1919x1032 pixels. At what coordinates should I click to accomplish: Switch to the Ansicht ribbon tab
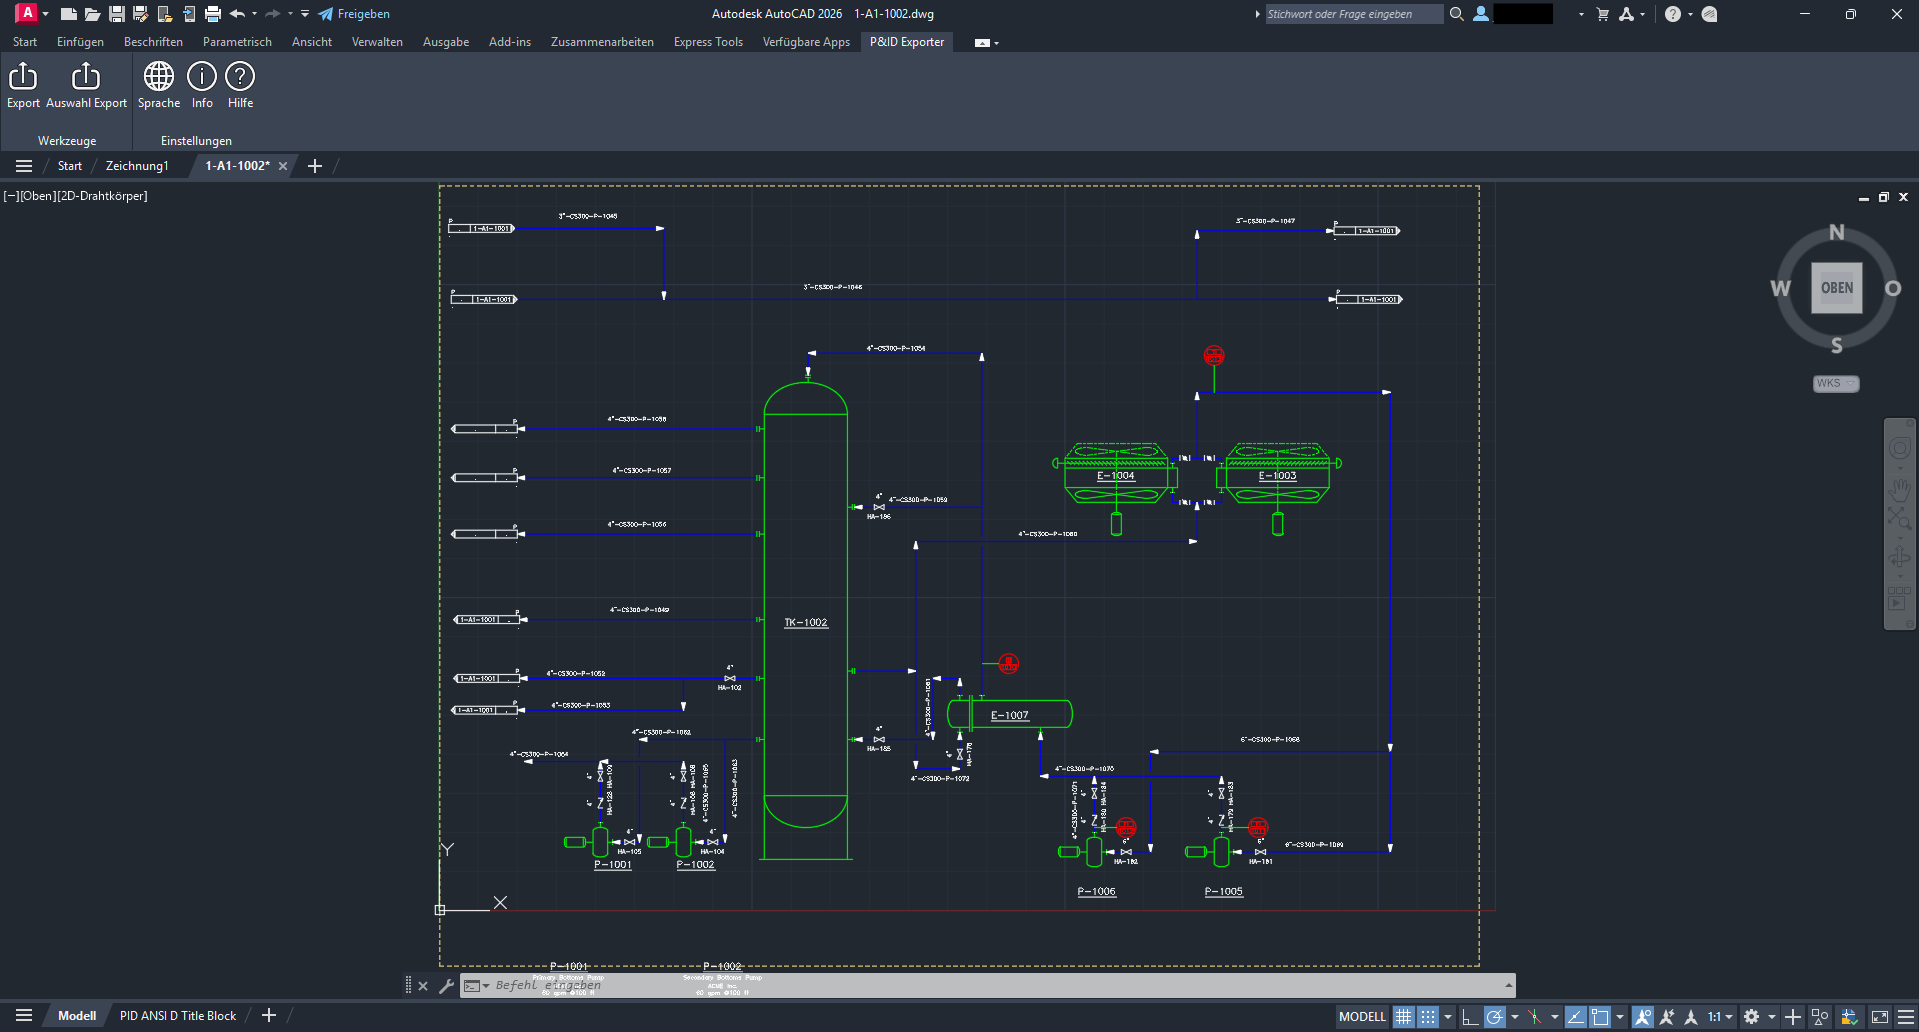311,41
